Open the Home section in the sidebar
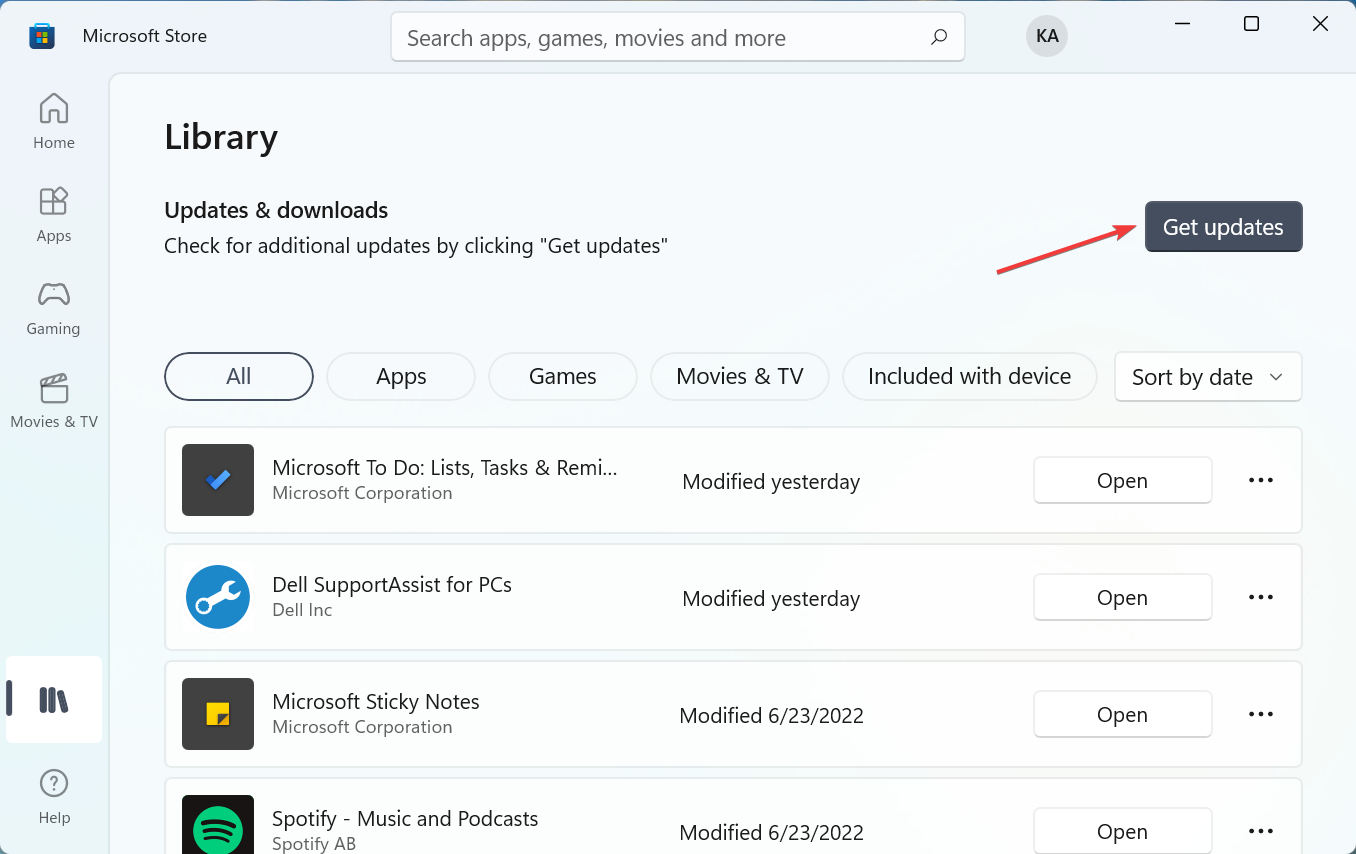The image size is (1356, 854). [53, 120]
